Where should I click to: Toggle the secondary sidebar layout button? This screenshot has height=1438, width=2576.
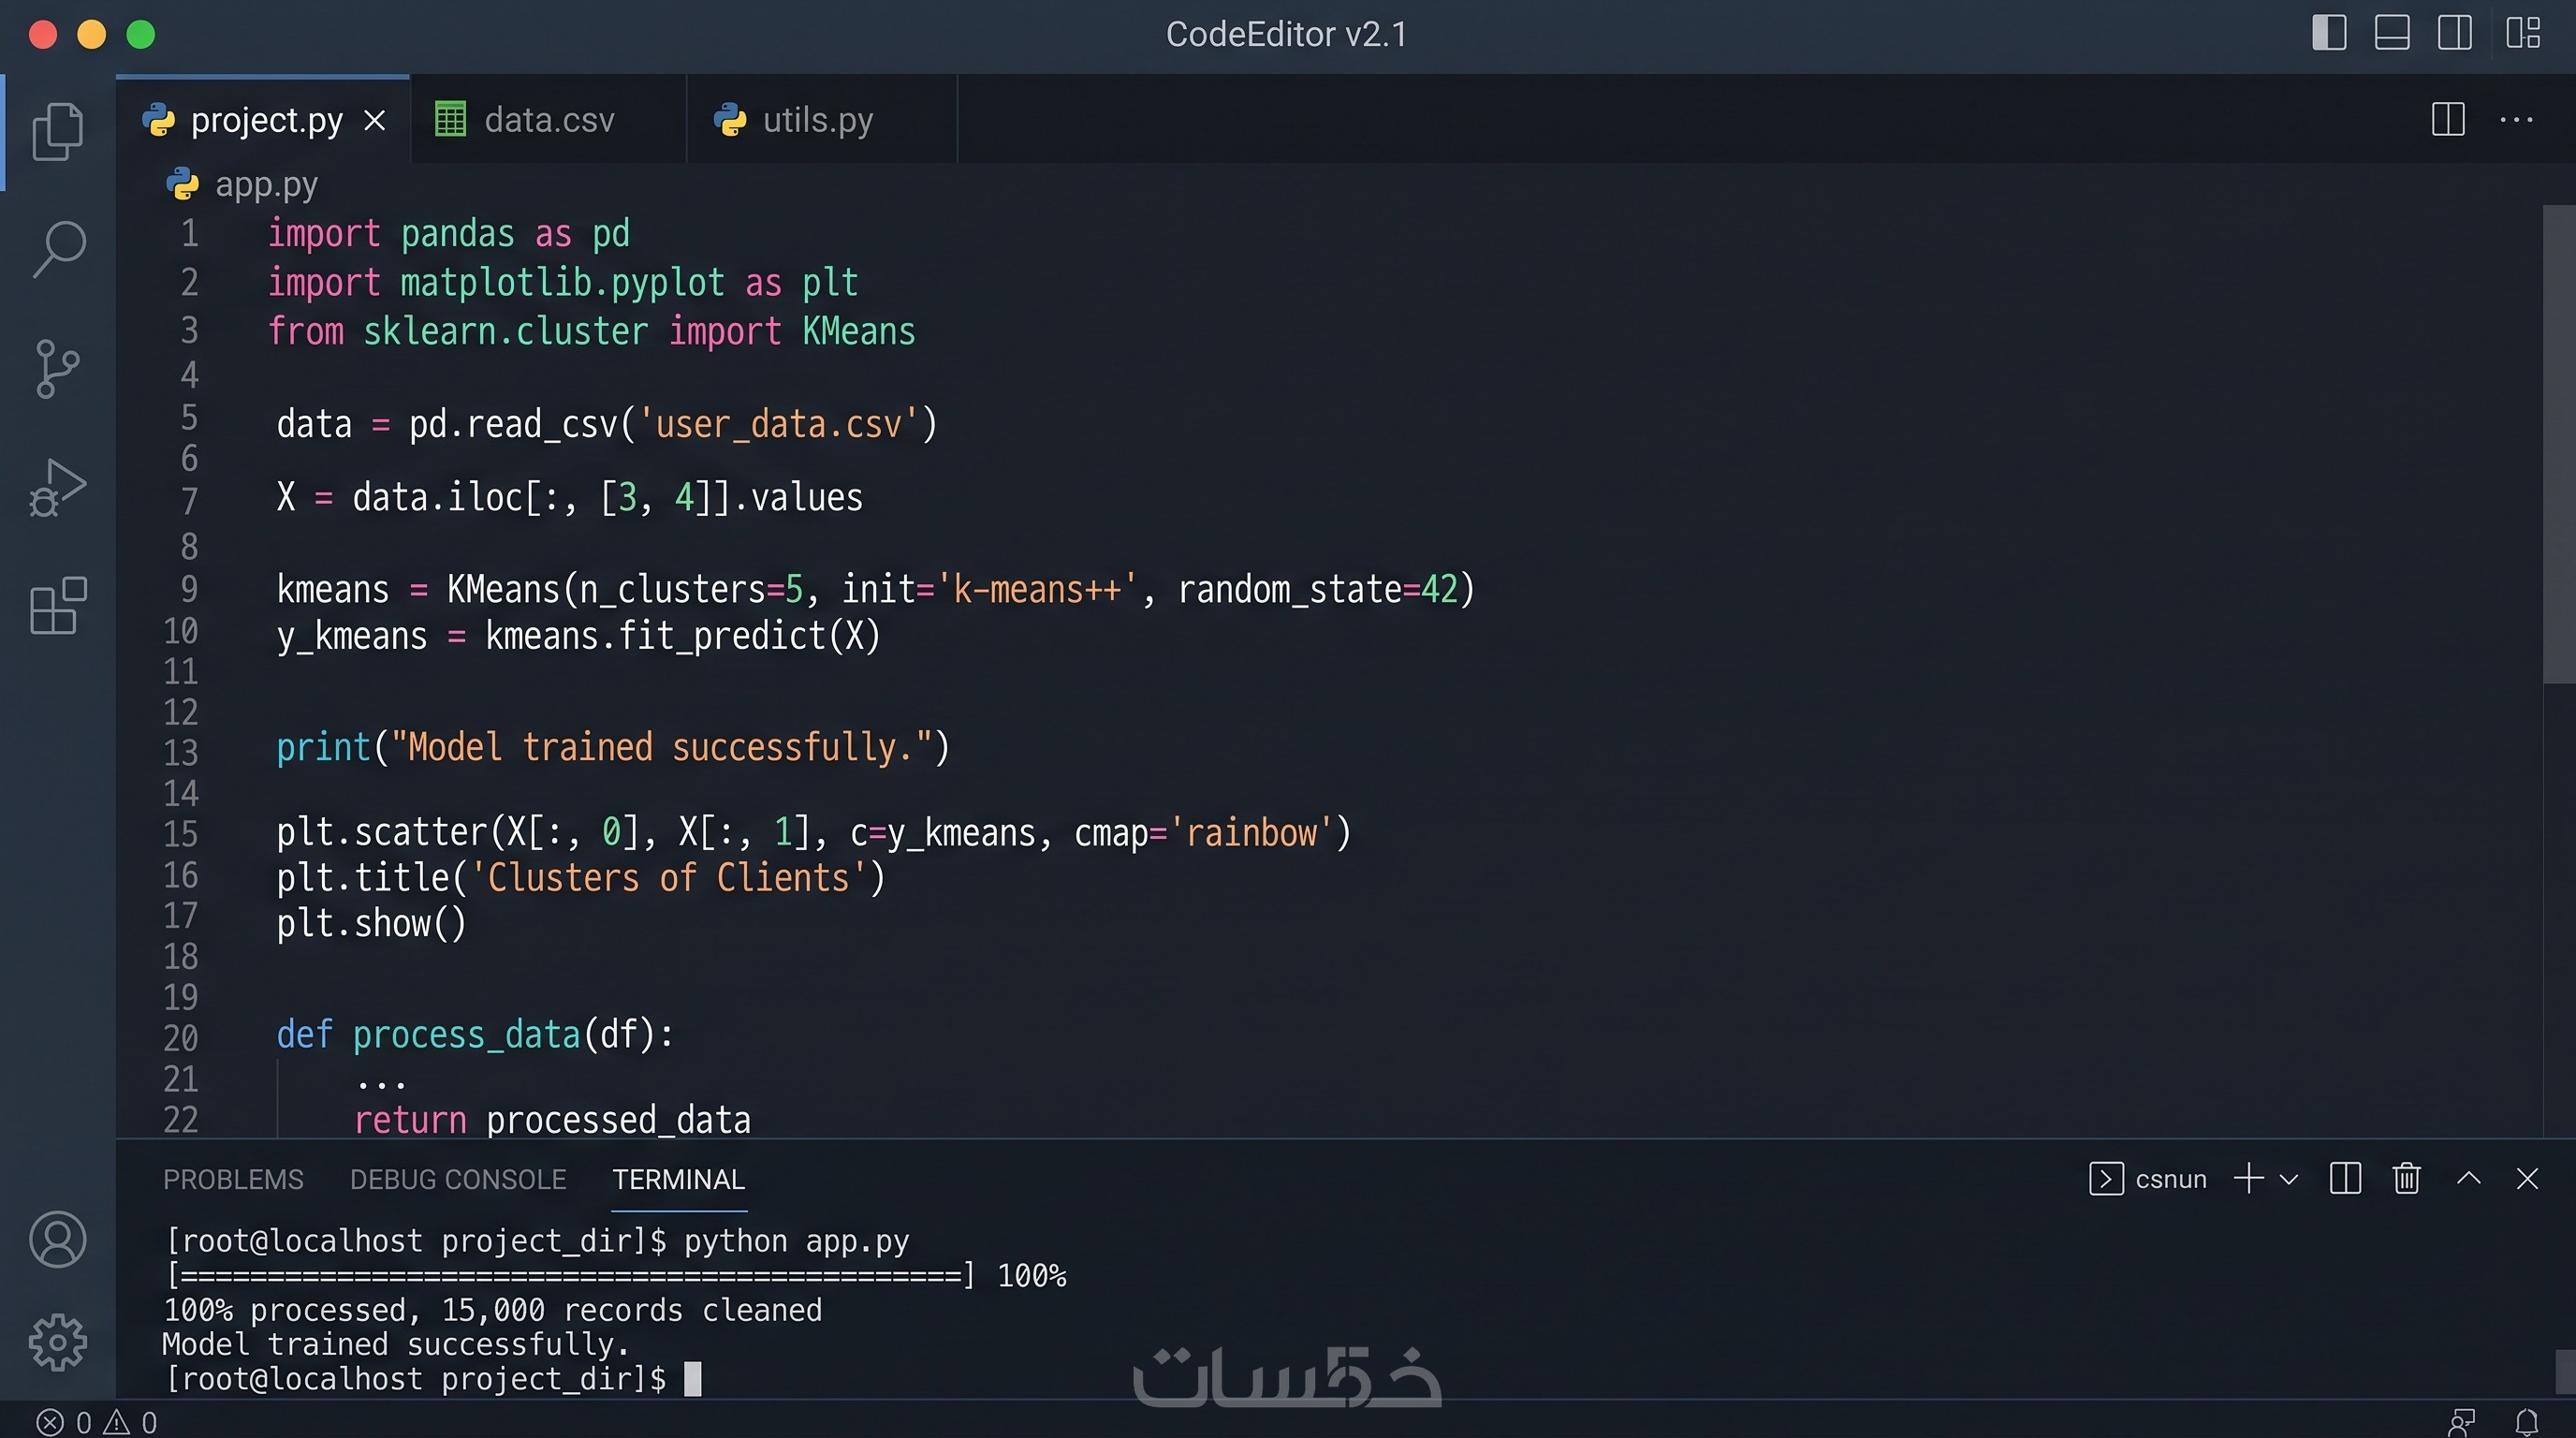(x=2455, y=33)
